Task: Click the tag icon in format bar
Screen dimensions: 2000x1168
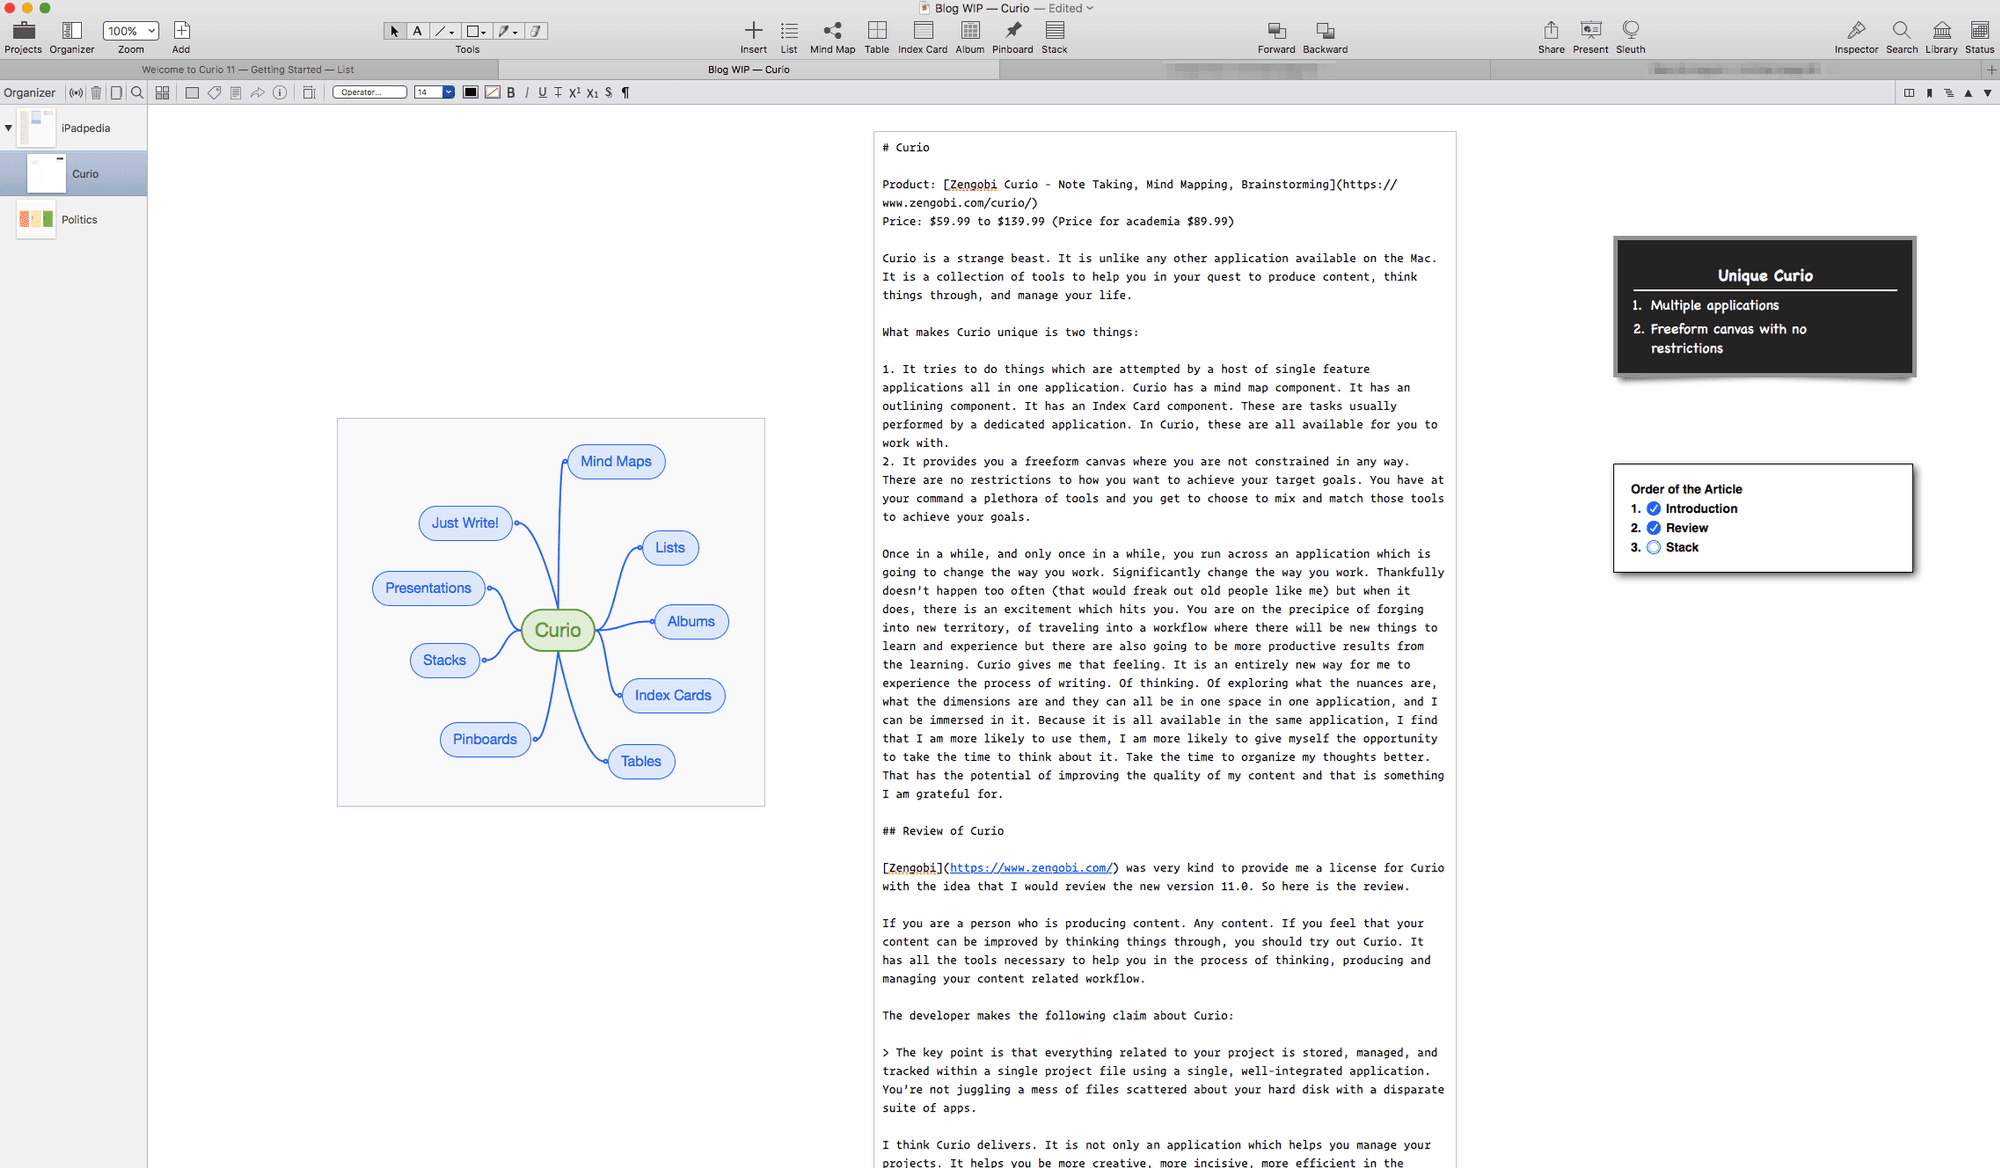Action: tap(214, 93)
